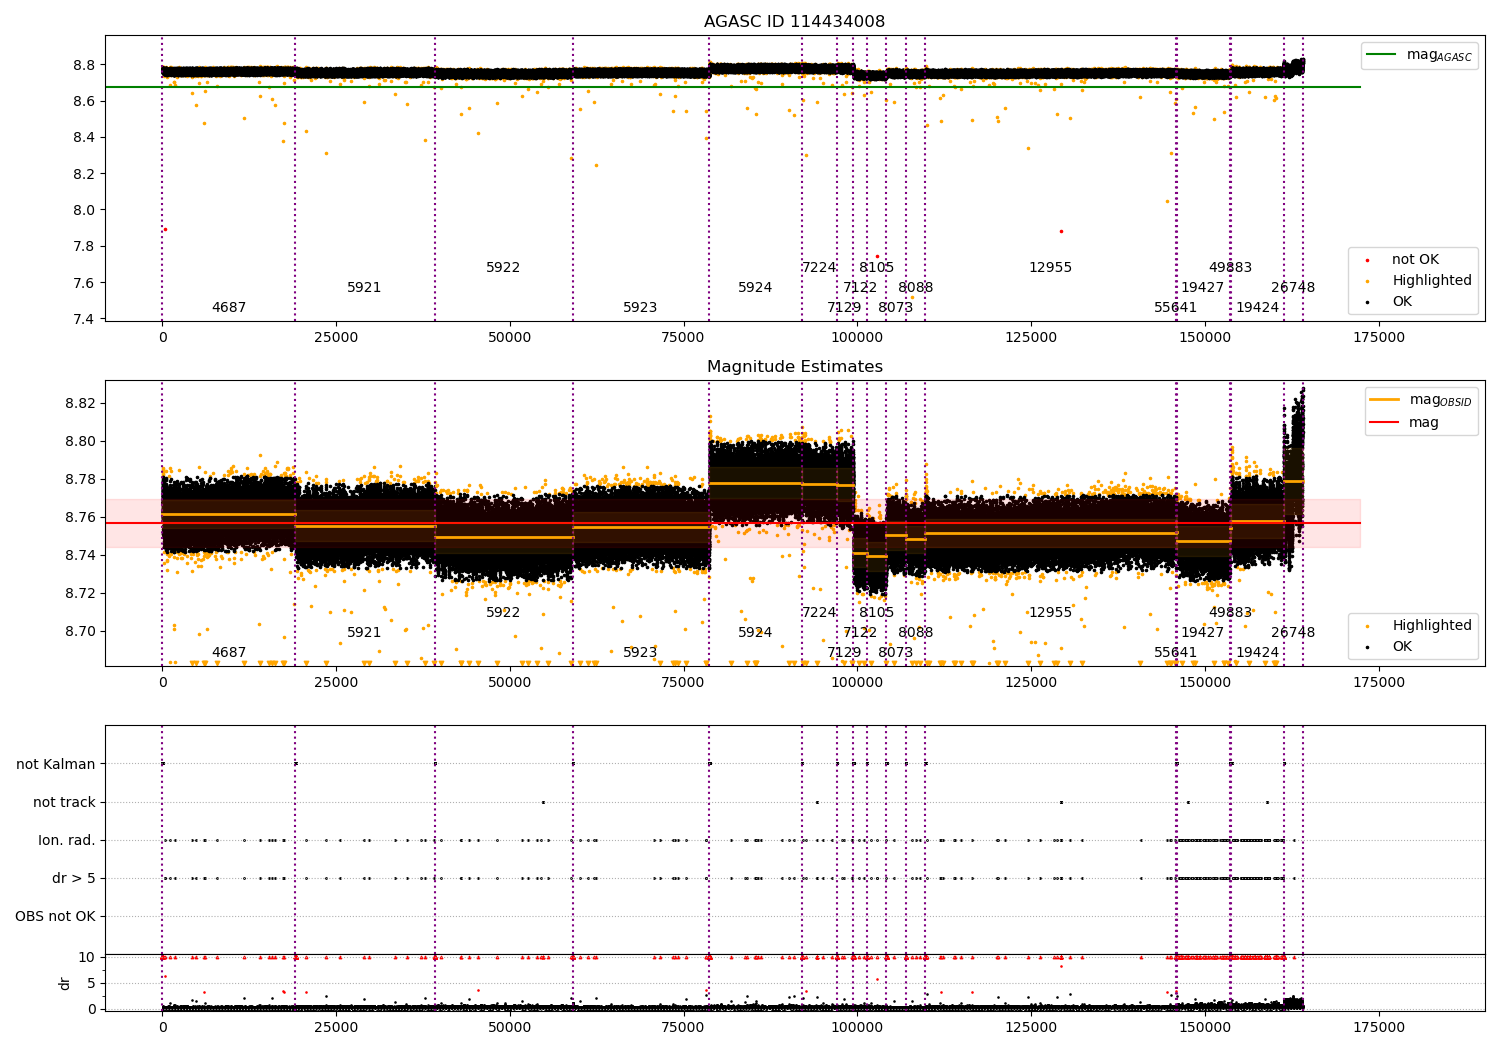Screen dimensions: 1500x1050
Task: Select the mag AGASC legend entry
Action: [1420, 55]
